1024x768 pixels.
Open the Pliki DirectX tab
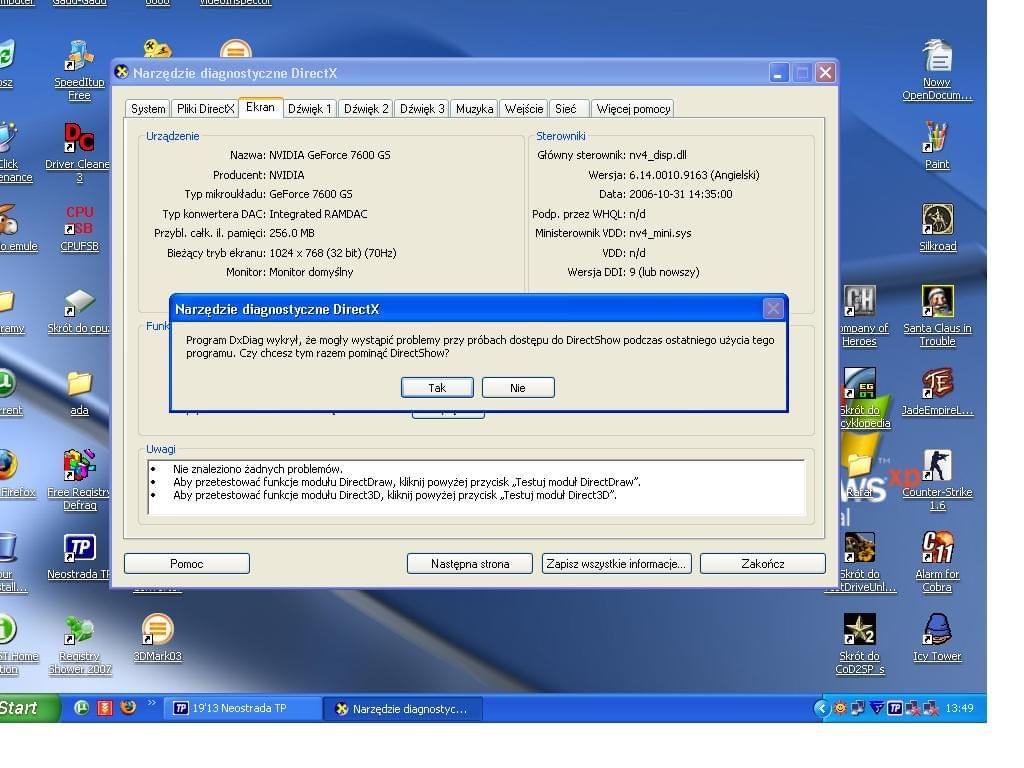pyautogui.click(x=205, y=109)
